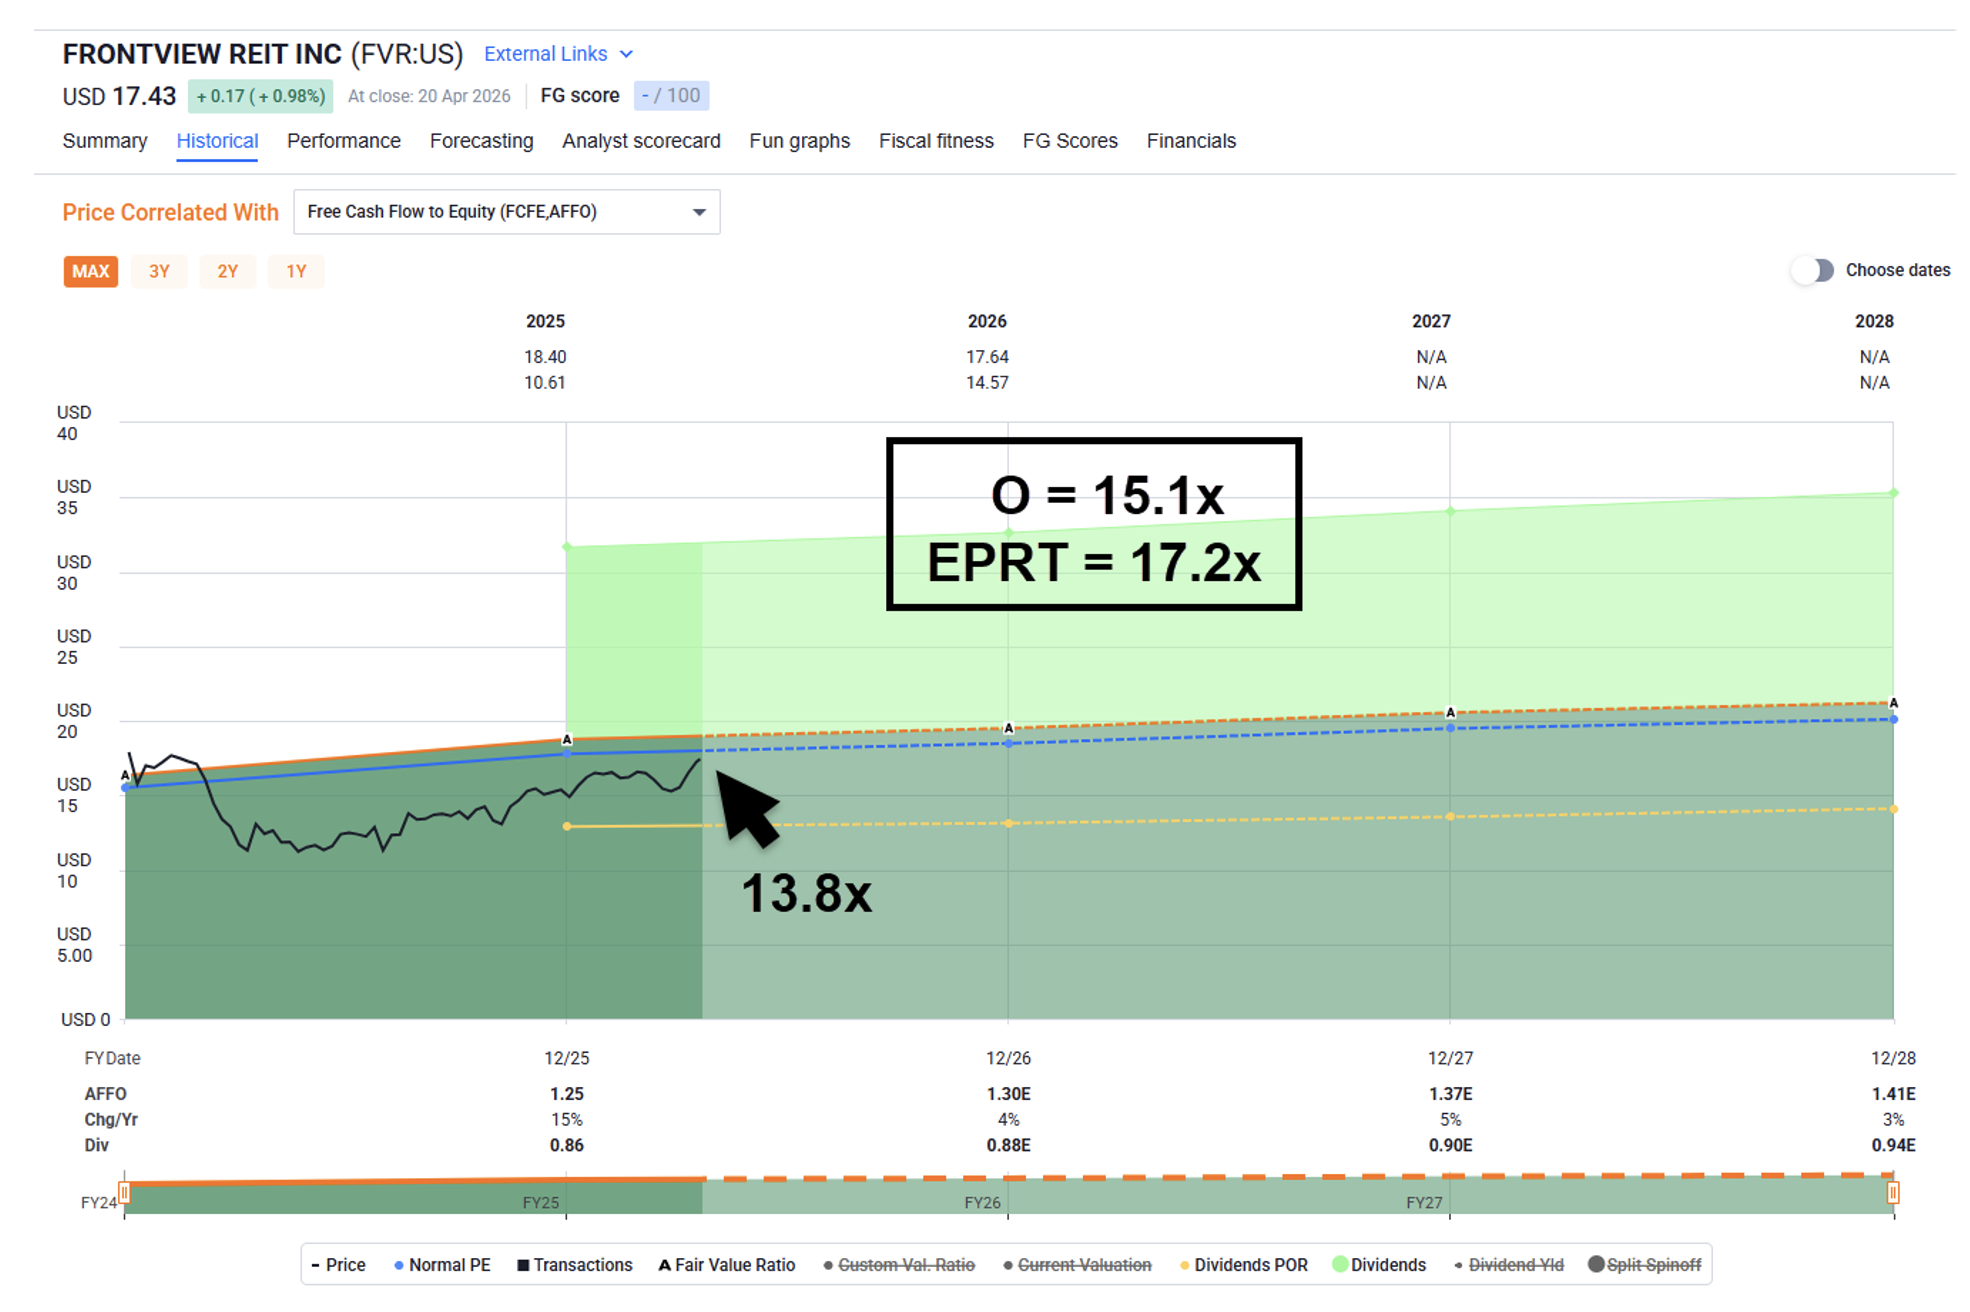Enable the Dividend Yld legend item
Image resolution: width=1970 pixels, height=1312 pixels.
(x=1514, y=1265)
